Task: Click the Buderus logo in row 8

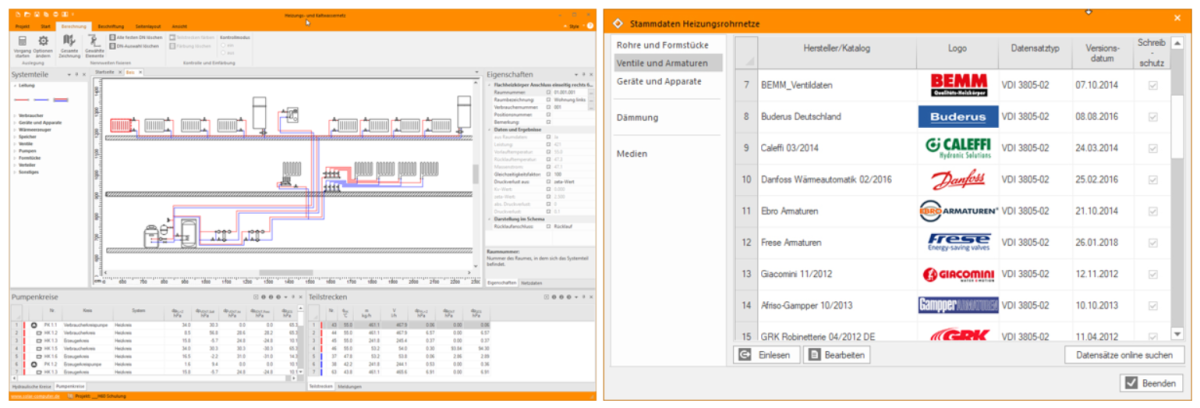Action: [958, 116]
